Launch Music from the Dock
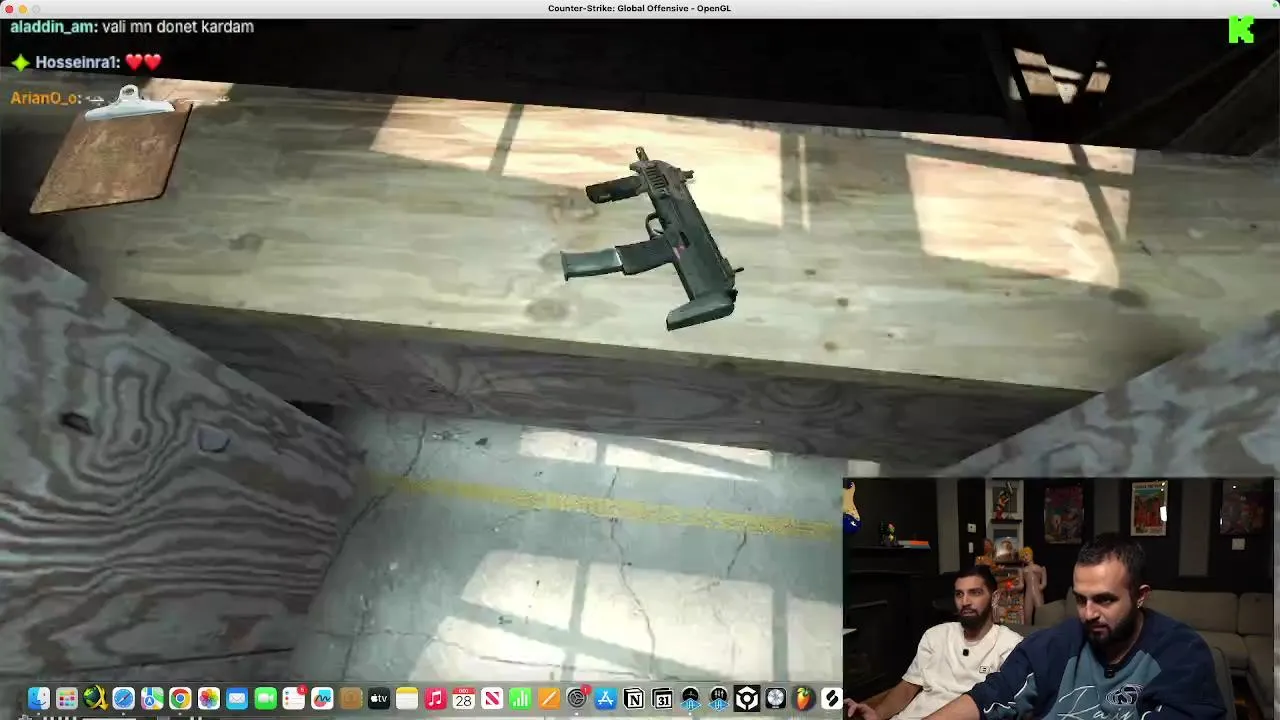The image size is (1280, 720). (x=435, y=699)
